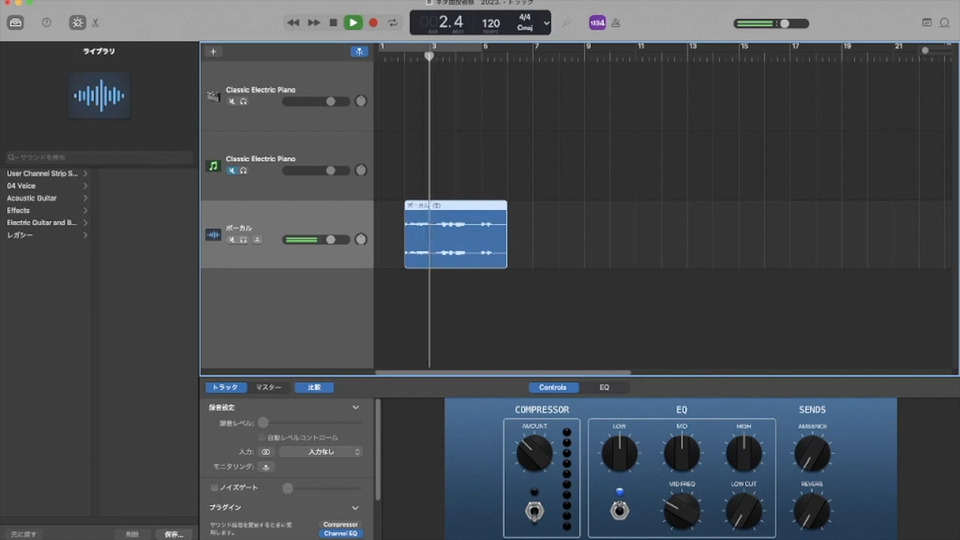Viewport: 960px width, 540px height.
Task: Unmute the second Classic Electric Piano track
Action: [x=232, y=170]
